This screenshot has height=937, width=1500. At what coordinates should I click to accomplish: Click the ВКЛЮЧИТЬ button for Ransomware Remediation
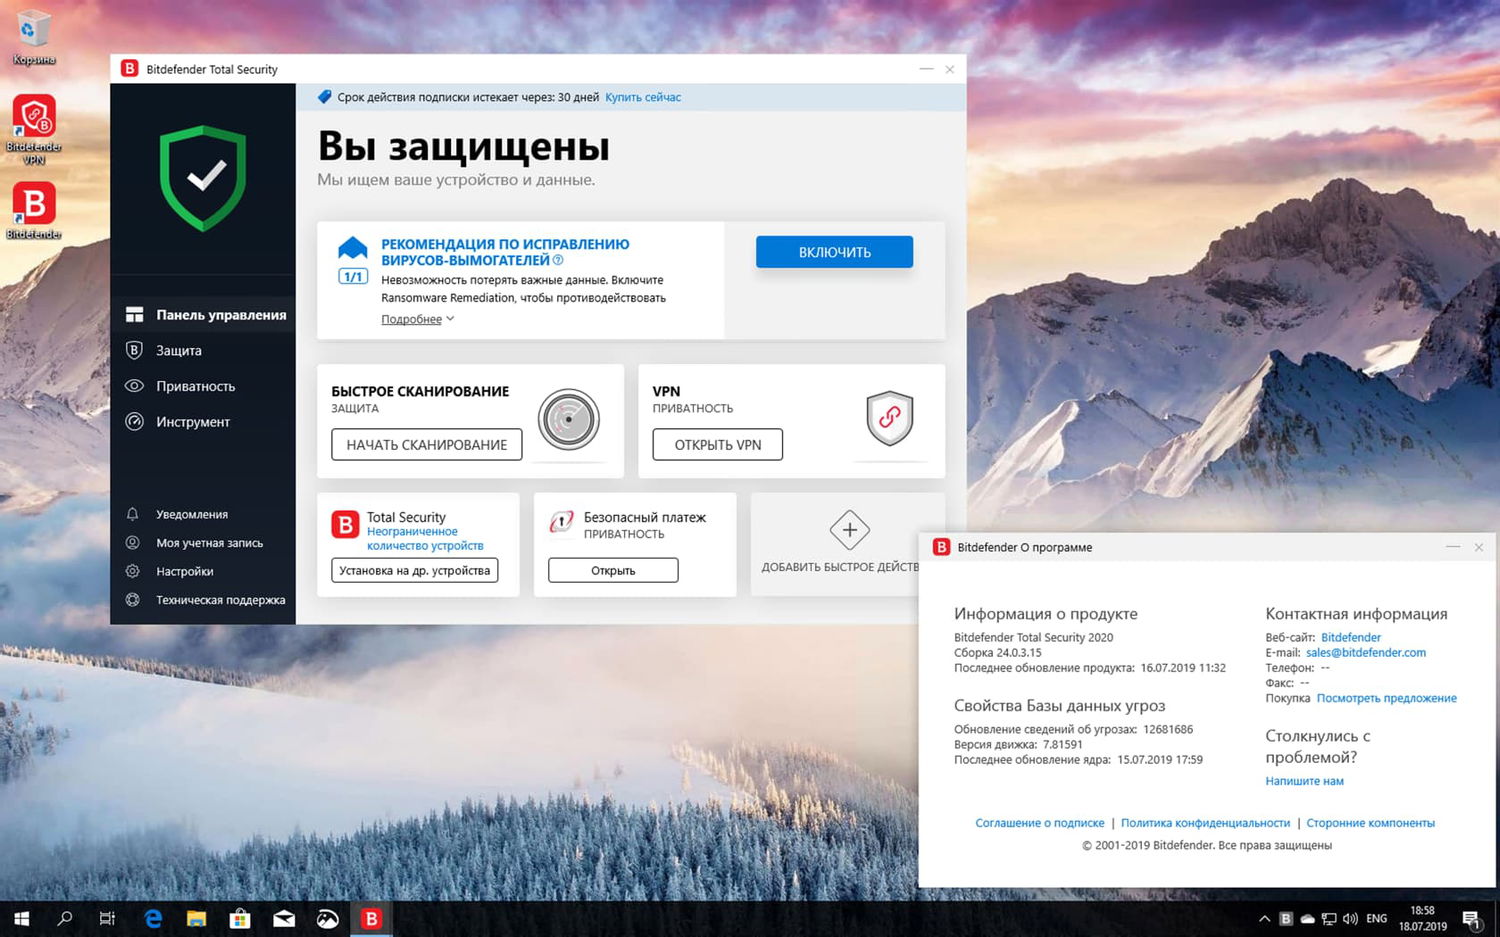[x=834, y=251]
